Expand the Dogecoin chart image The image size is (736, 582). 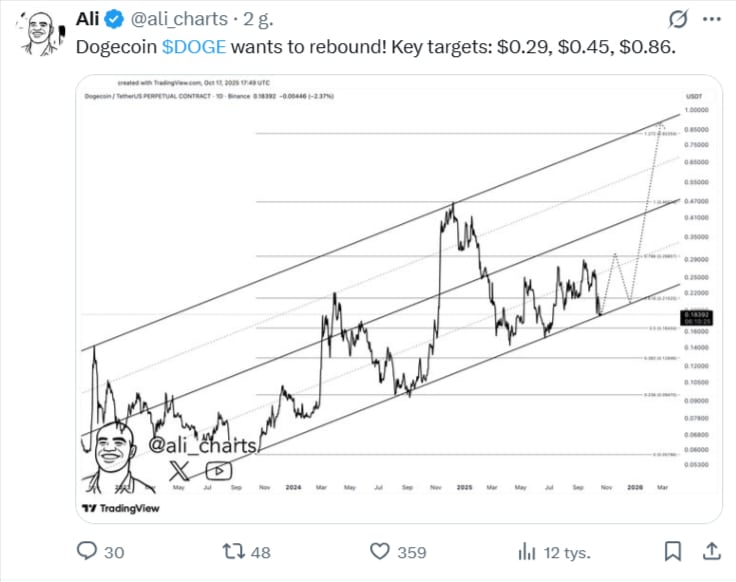(x=400, y=300)
